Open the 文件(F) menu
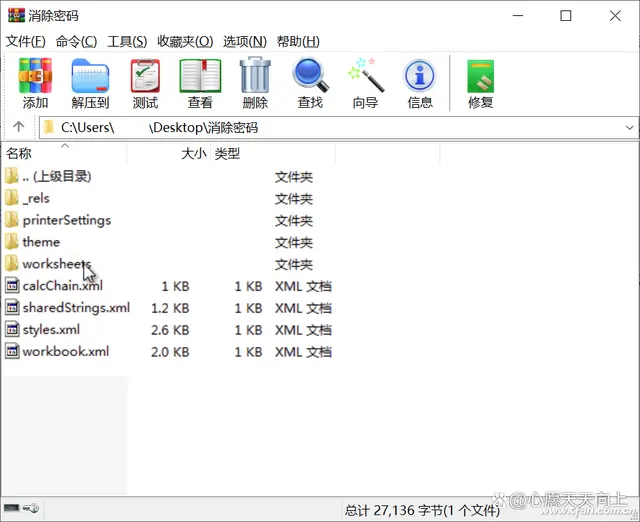This screenshot has height=522, width=640. pos(26,41)
